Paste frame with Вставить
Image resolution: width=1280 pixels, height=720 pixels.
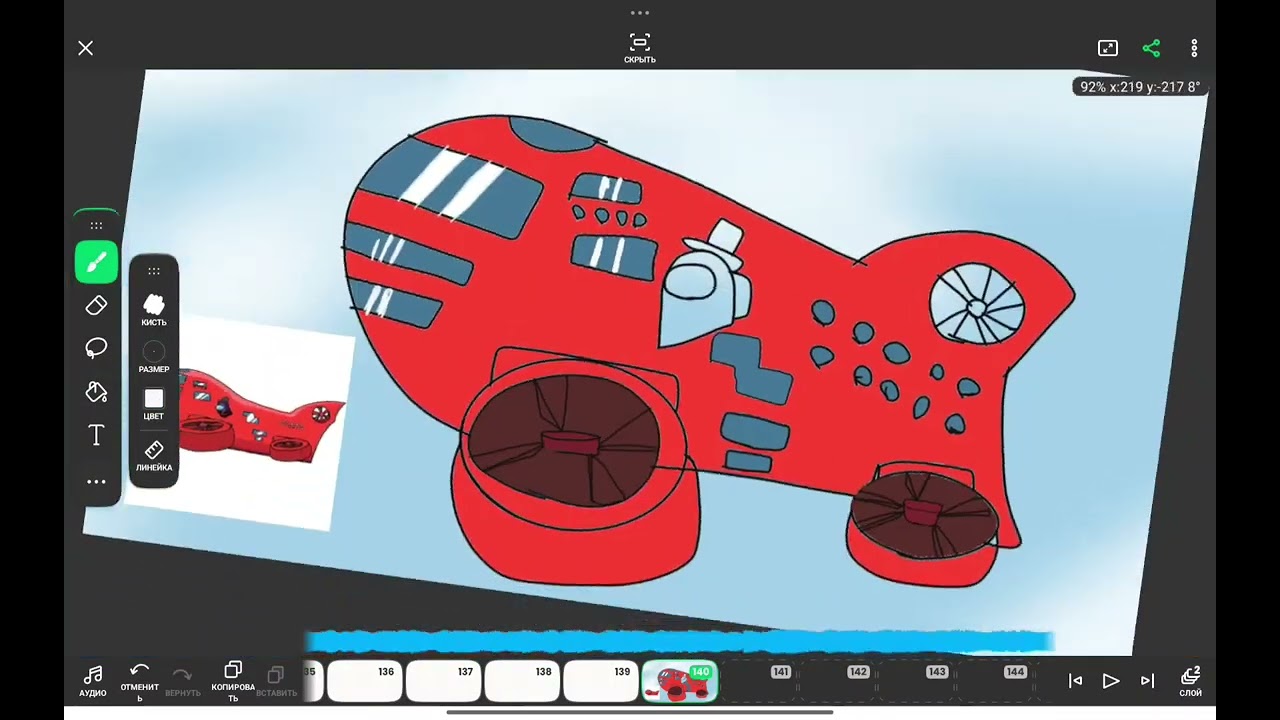tap(276, 681)
